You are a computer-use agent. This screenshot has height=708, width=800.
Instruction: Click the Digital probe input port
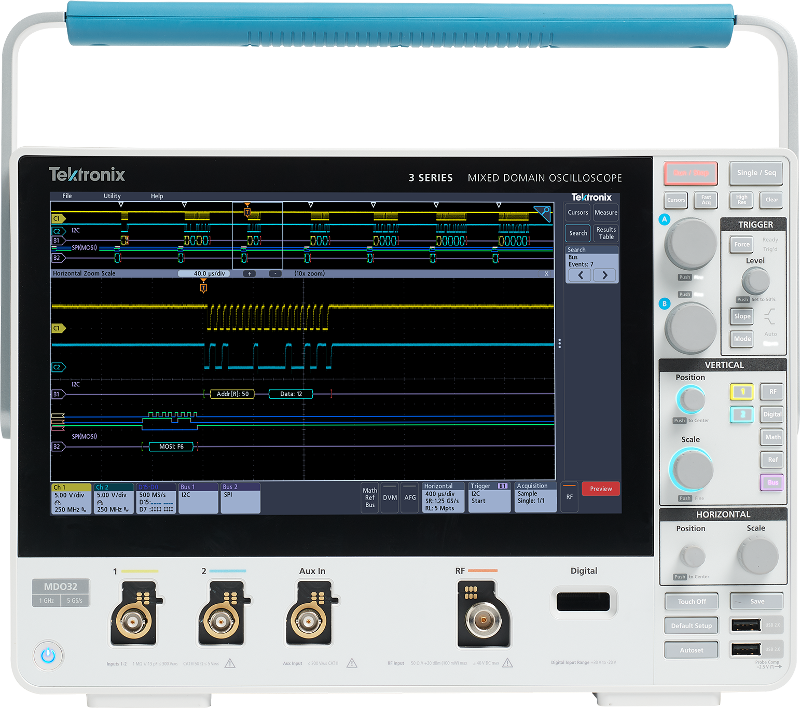[583, 601]
